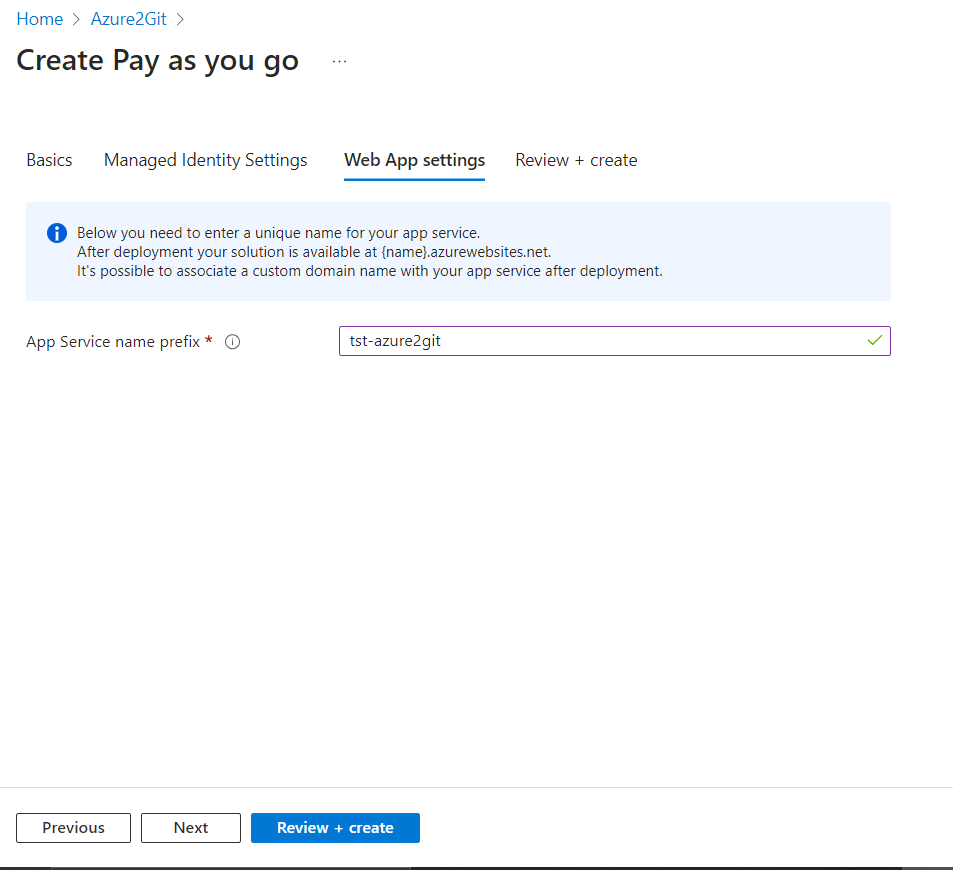Image resolution: width=953 pixels, height=870 pixels.
Task: Select the Web App settings tab
Action: (414, 160)
